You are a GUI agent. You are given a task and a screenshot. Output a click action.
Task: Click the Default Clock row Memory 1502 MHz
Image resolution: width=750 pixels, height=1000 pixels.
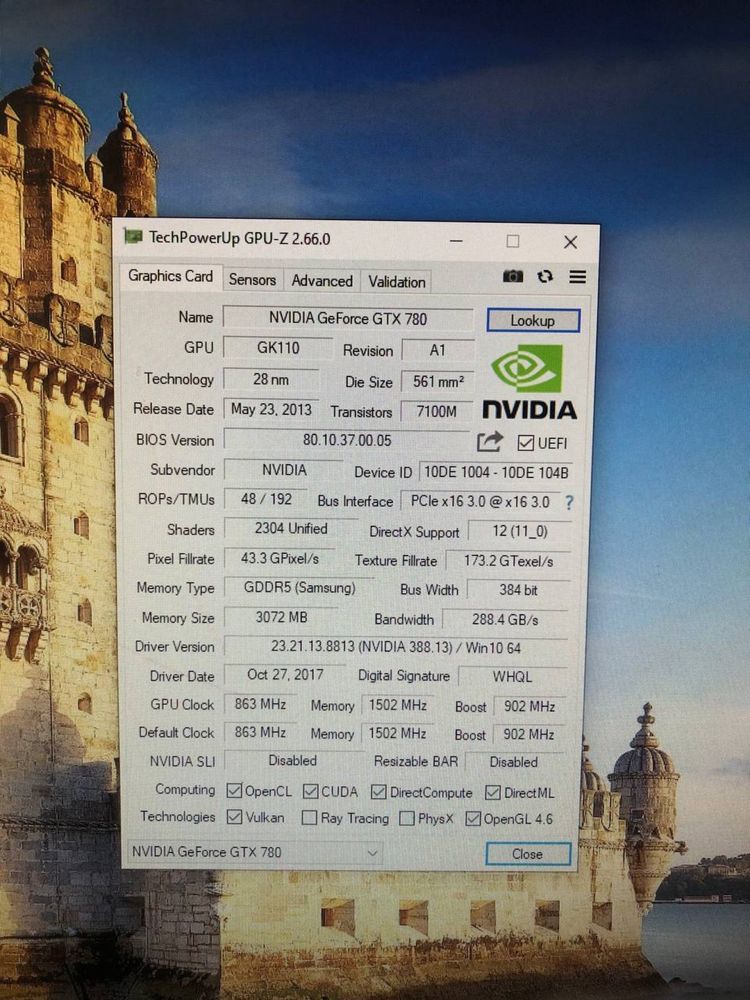[x=397, y=733]
